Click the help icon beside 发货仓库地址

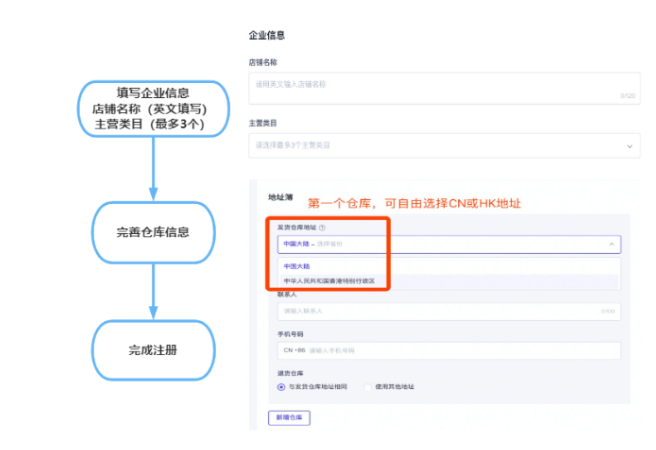(322, 228)
